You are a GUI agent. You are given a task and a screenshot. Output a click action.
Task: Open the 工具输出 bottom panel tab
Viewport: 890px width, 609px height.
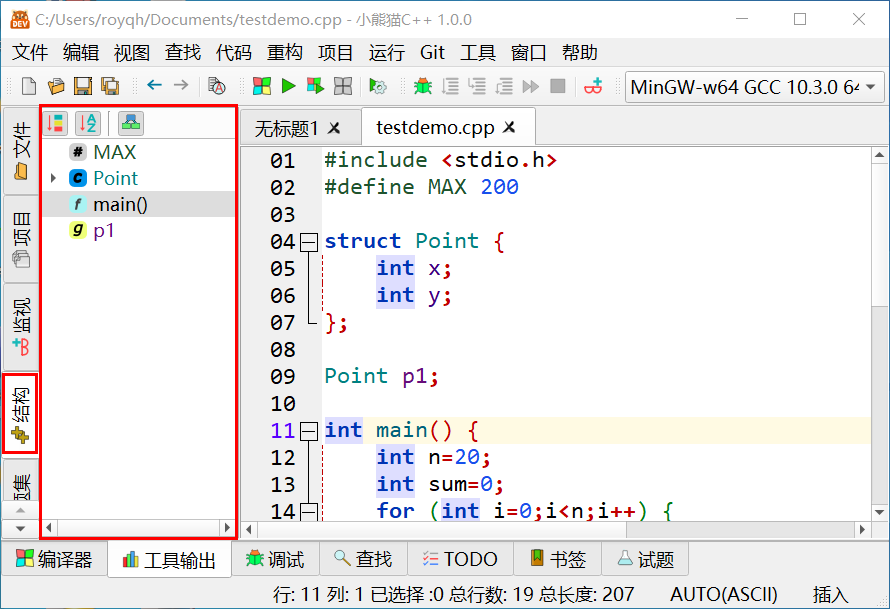click(169, 560)
